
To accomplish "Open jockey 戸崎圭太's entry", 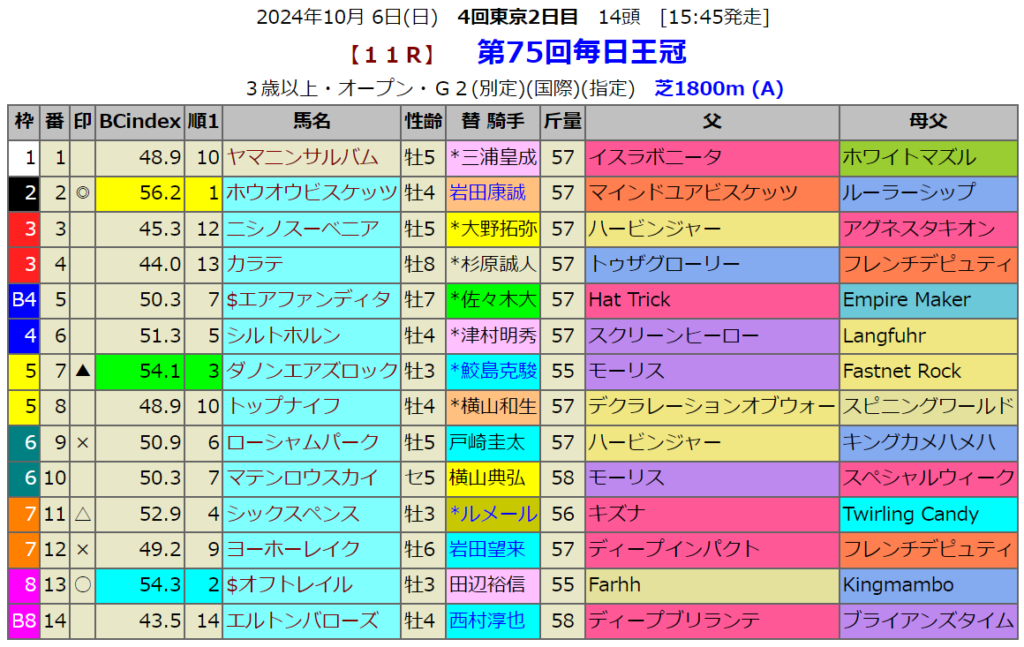I will click(x=486, y=442).
